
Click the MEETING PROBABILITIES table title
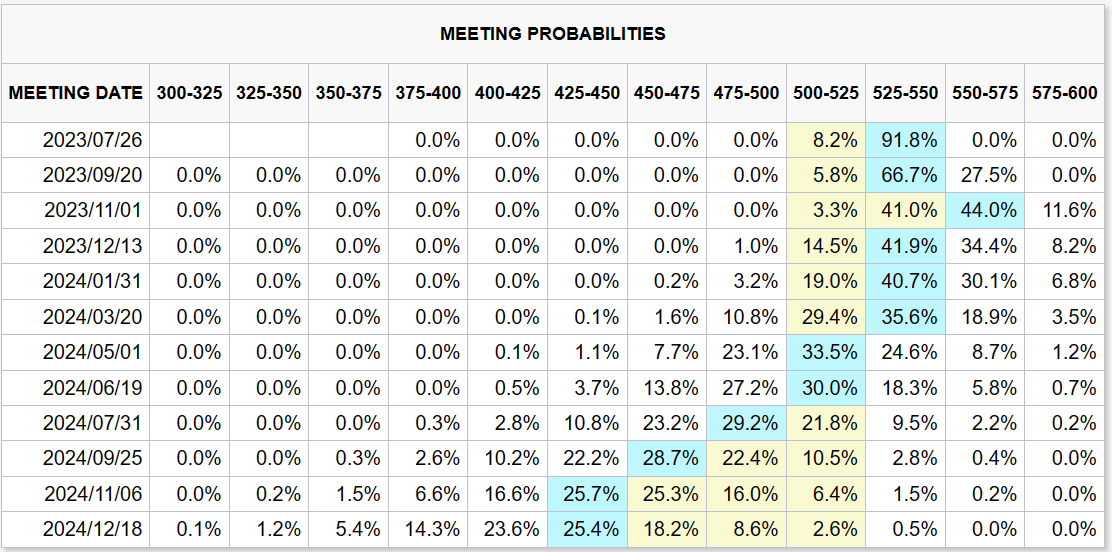[x=552, y=34]
